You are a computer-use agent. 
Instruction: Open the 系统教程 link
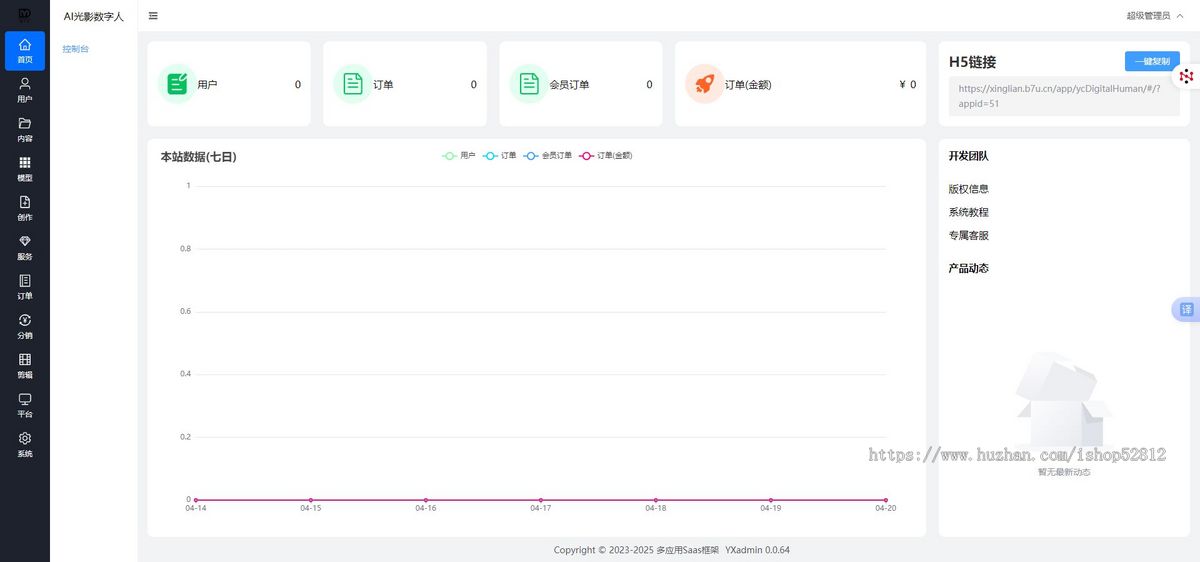(969, 212)
